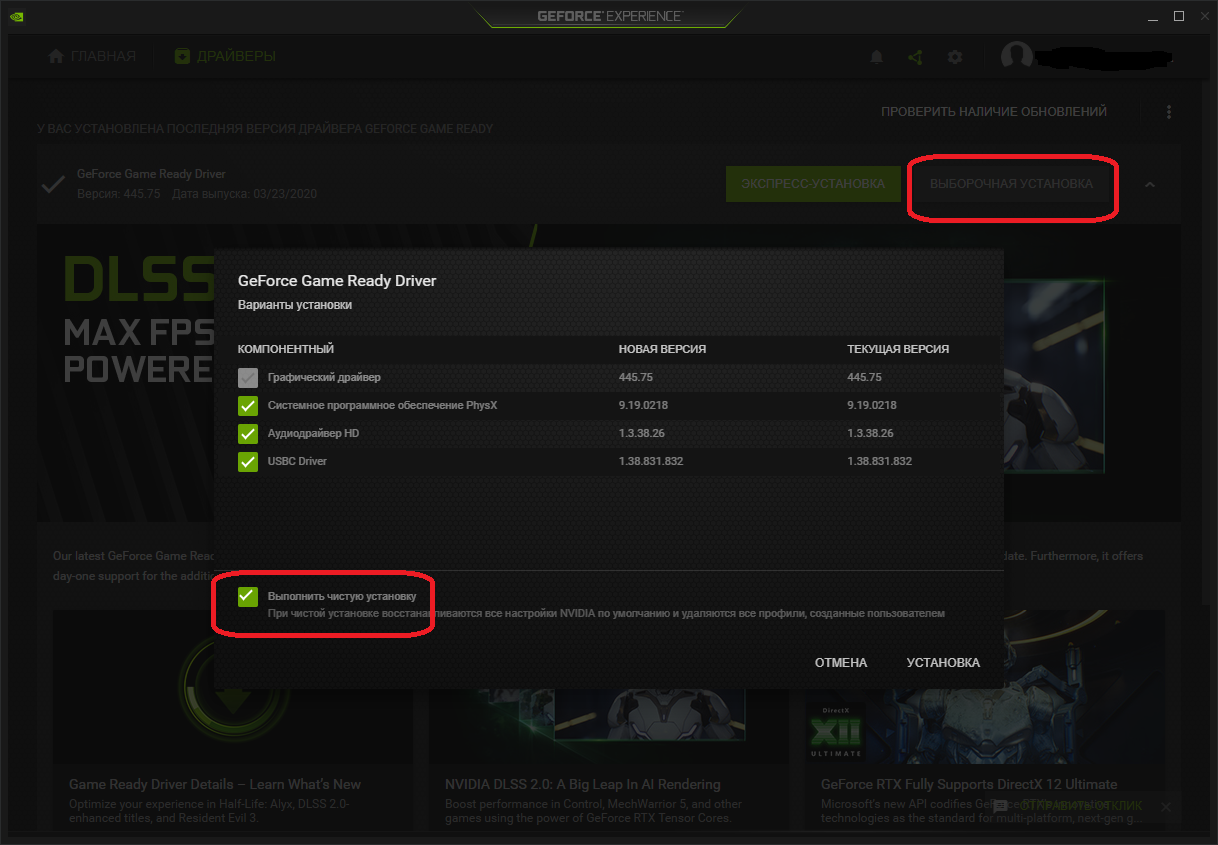Screen dimensions: 1218x845
Task: Click the user profile avatar
Action: [1017, 57]
